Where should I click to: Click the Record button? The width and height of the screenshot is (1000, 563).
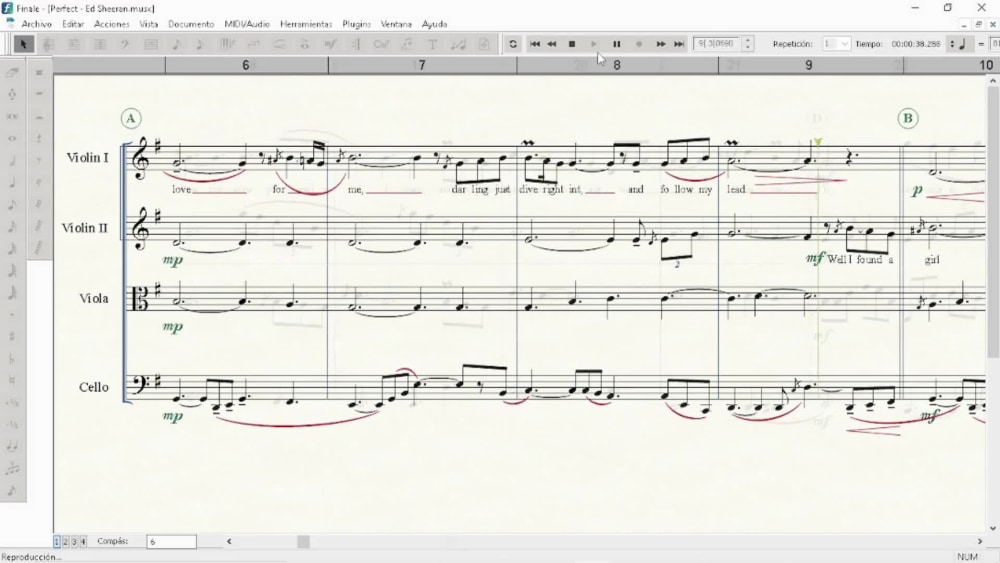point(639,44)
